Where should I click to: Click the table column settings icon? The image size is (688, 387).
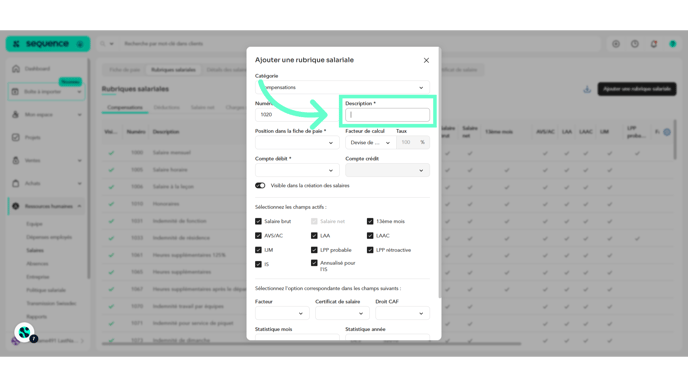click(667, 132)
